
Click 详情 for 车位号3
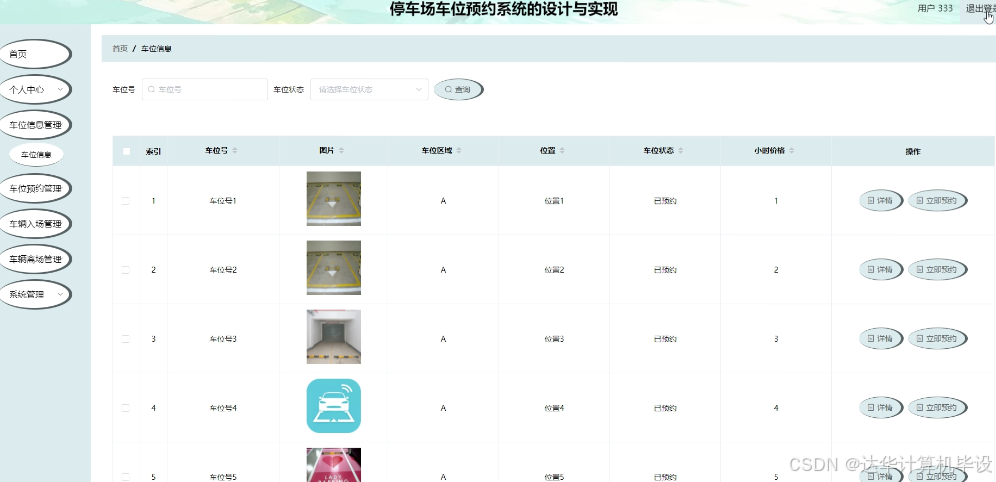(881, 338)
